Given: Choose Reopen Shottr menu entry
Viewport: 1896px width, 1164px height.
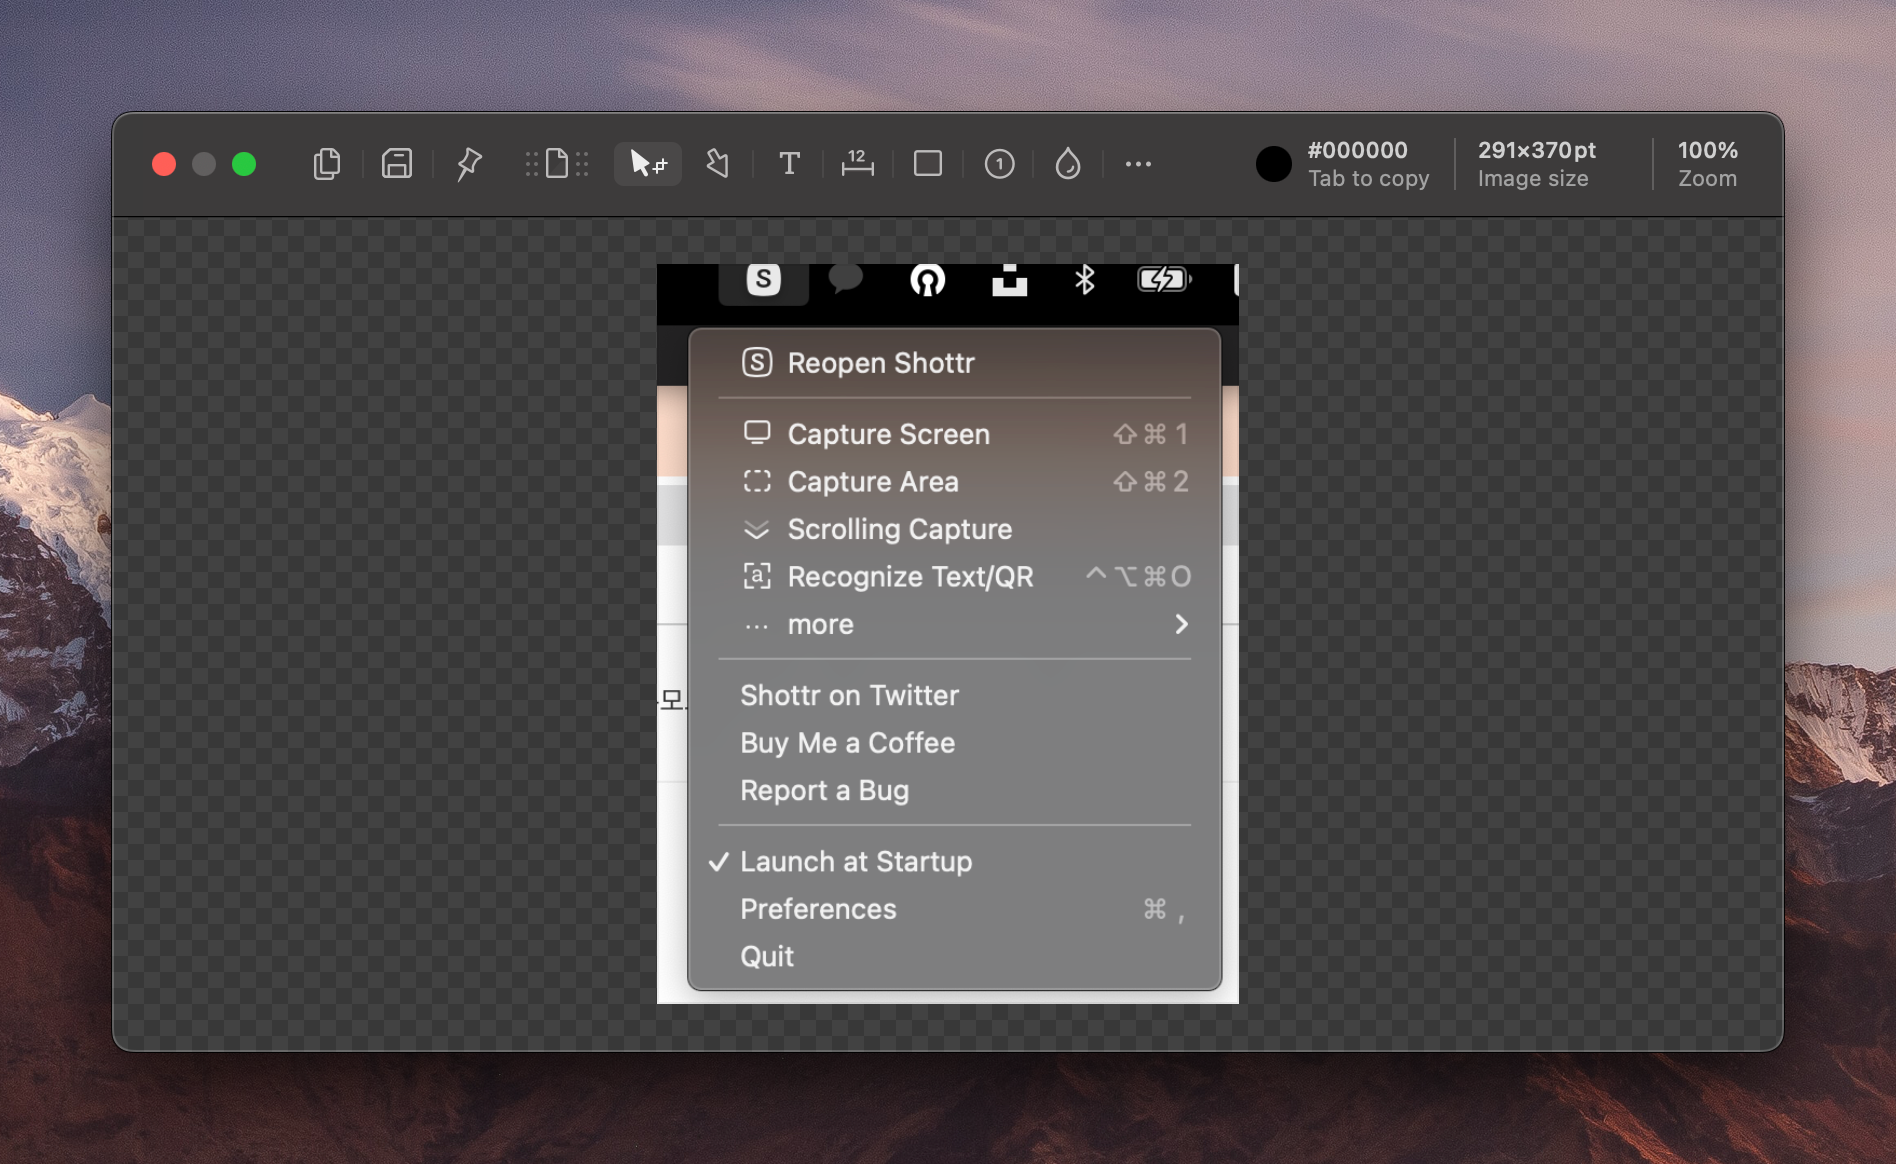Looking at the screenshot, I should (955, 363).
